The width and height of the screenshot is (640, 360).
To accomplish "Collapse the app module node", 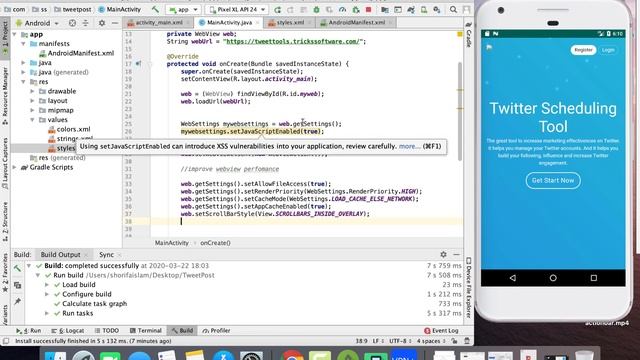I will [15, 34].
